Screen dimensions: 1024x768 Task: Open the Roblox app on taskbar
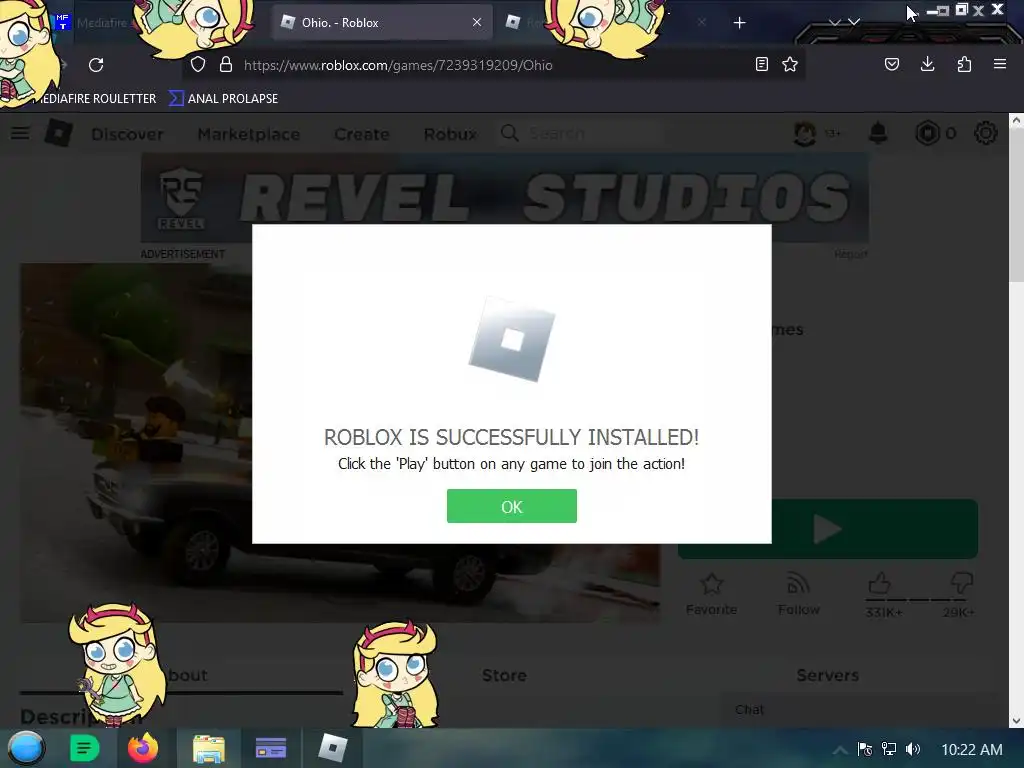pyautogui.click(x=332, y=748)
